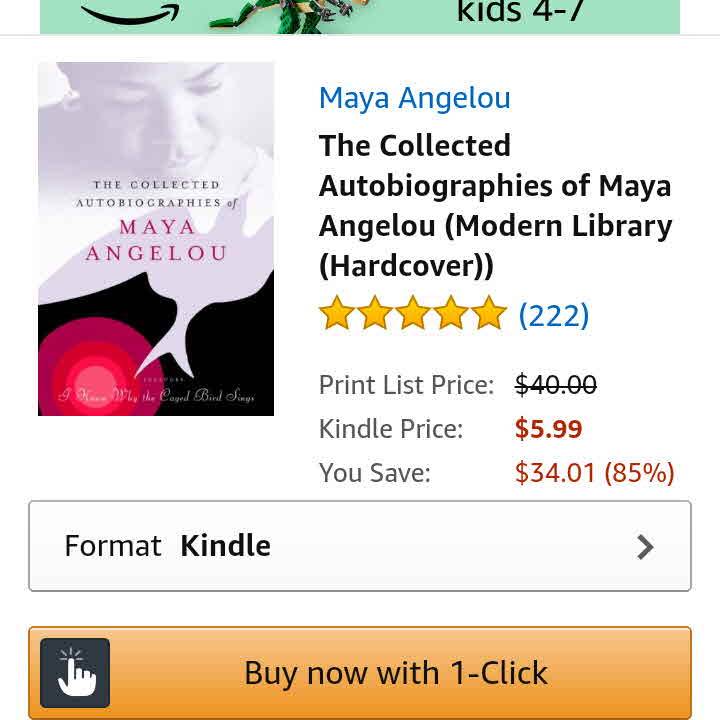Tap the 1-Click hand pointer icon
Viewport: 720px width, 720px height.
coord(75,673)
